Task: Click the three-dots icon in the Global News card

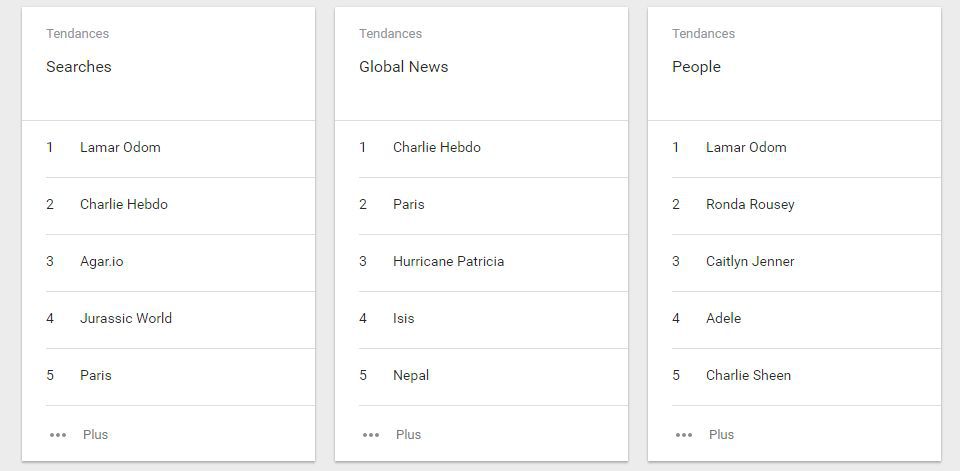Action: [371, 435]
